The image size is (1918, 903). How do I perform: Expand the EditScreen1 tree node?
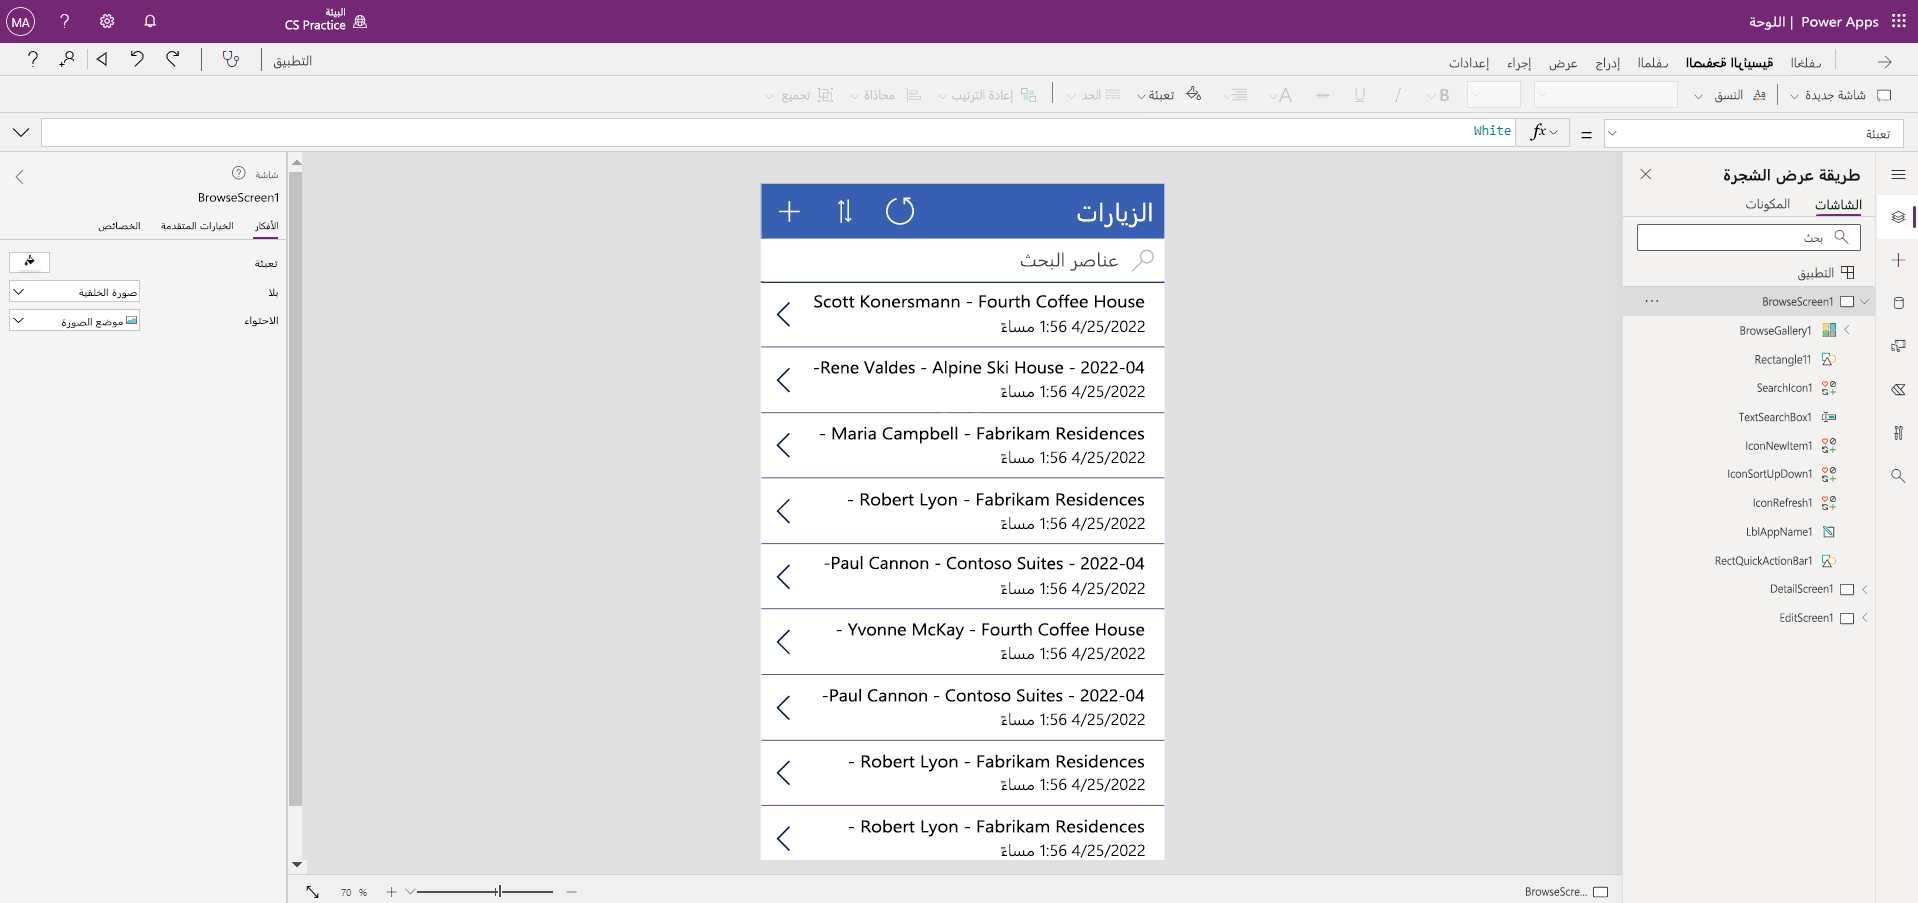click(1865, 618)
